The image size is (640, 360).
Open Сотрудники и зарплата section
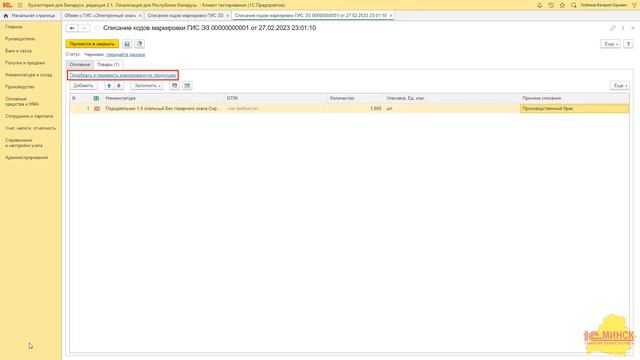point(29,116)
